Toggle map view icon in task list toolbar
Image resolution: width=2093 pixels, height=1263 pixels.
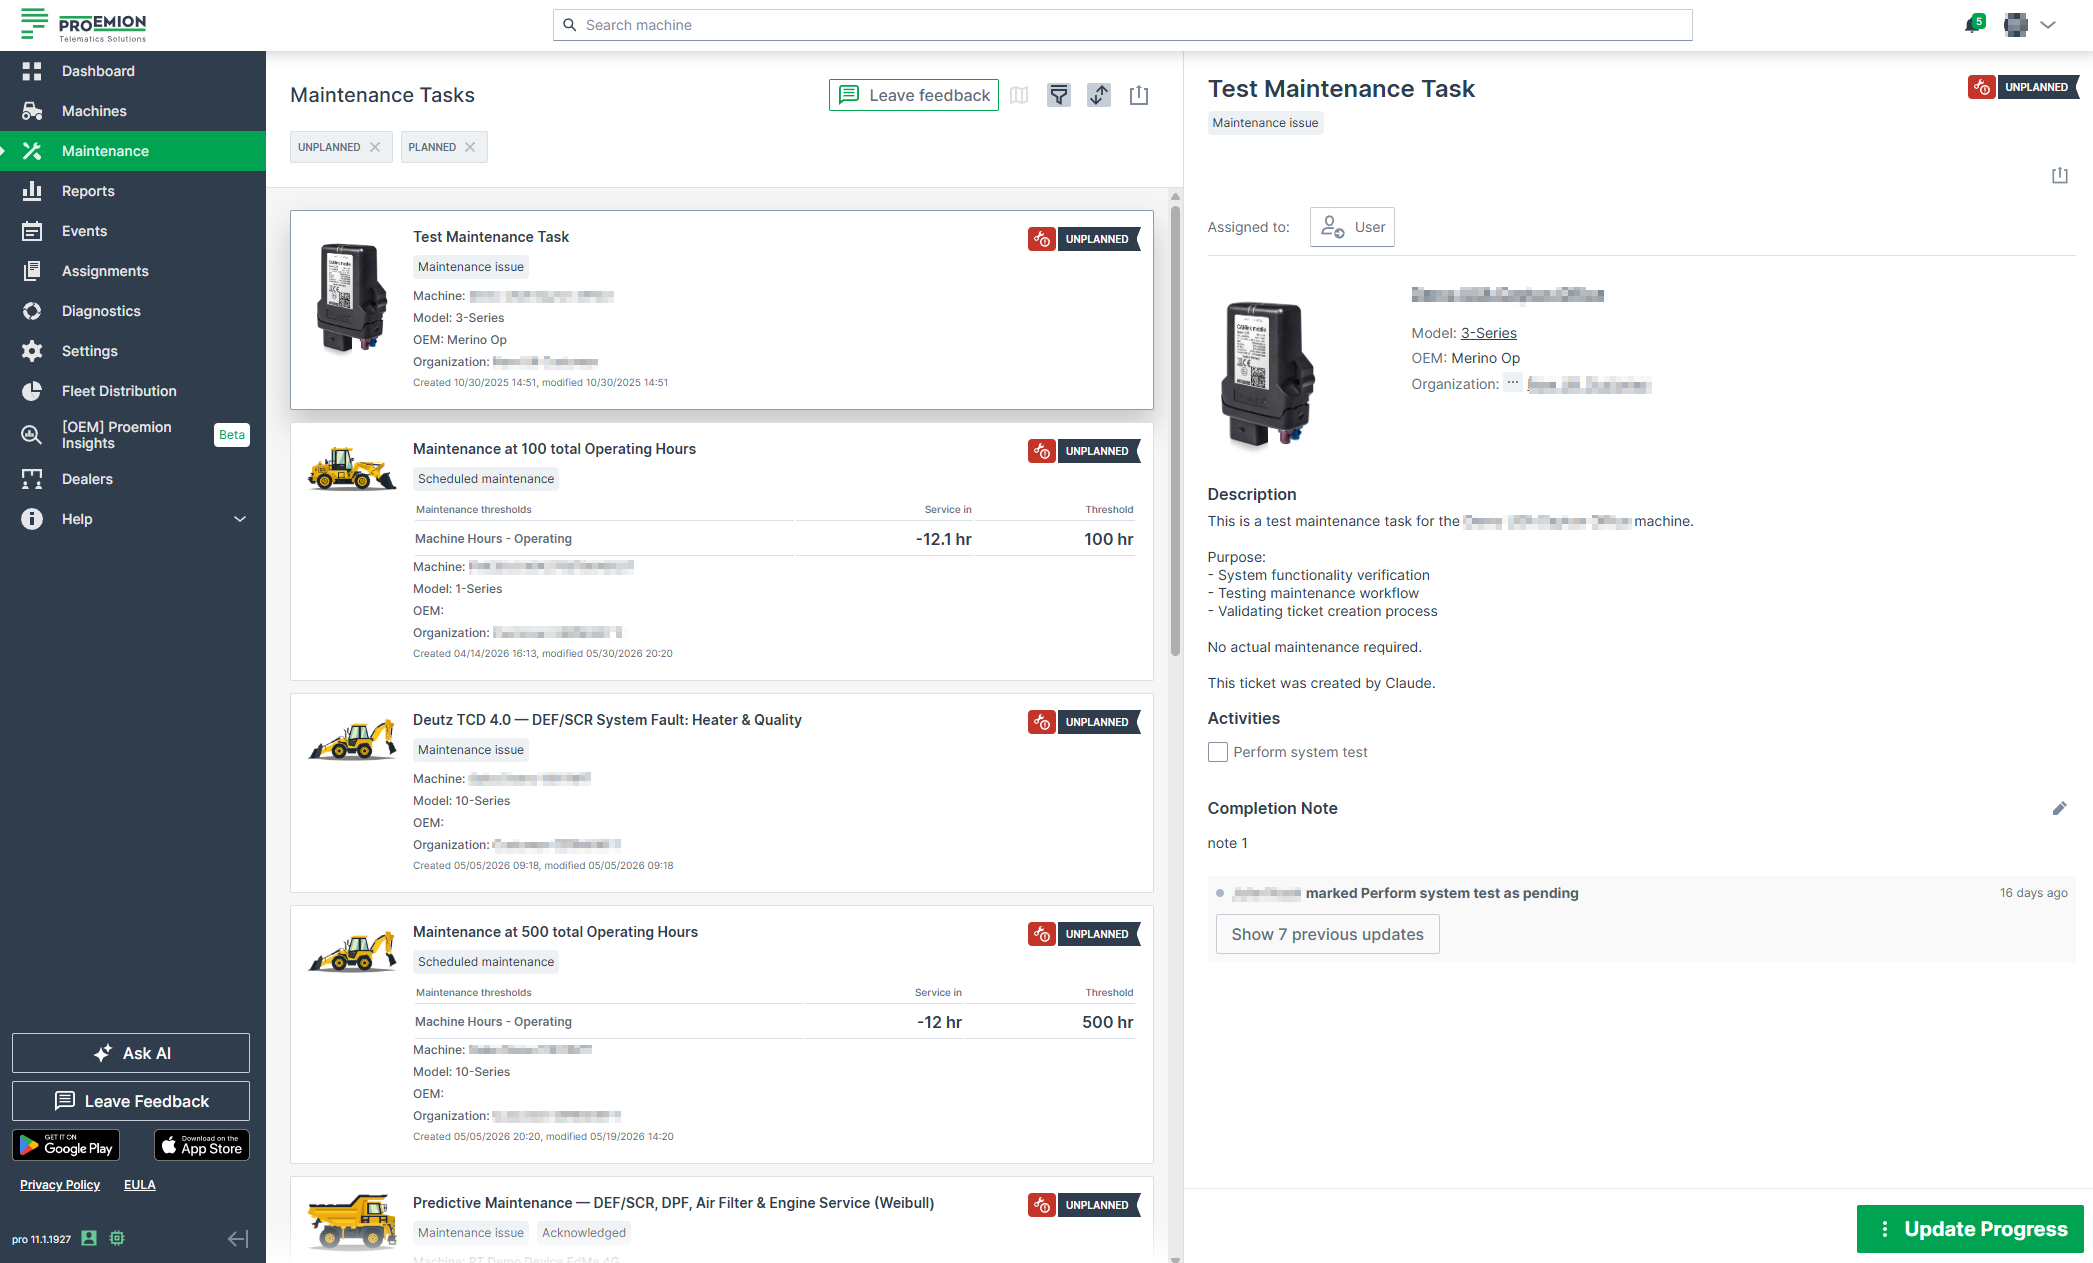click(x=1019, y=95)
